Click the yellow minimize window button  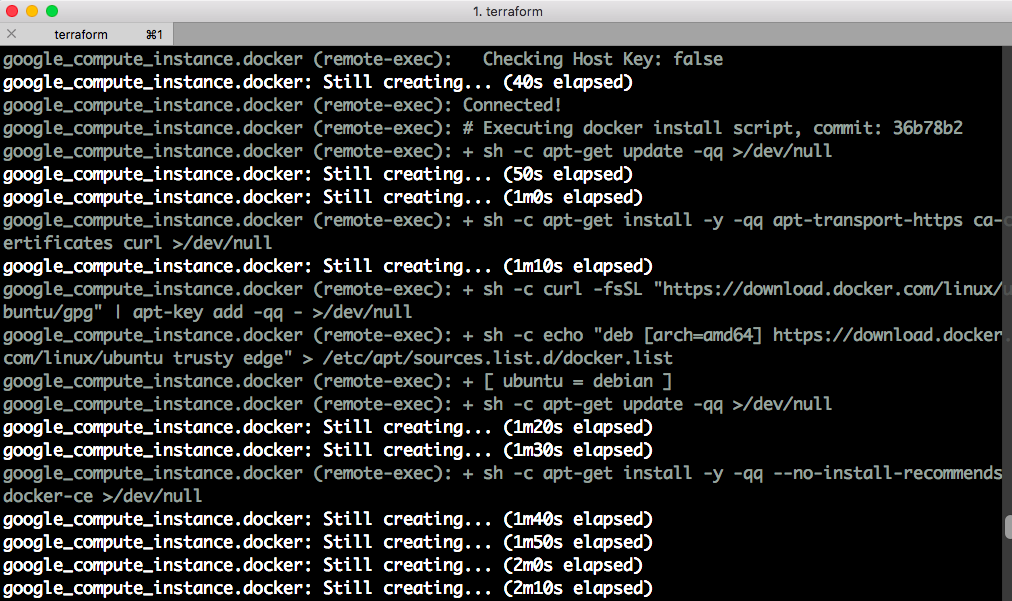click(x=32, y=11)
